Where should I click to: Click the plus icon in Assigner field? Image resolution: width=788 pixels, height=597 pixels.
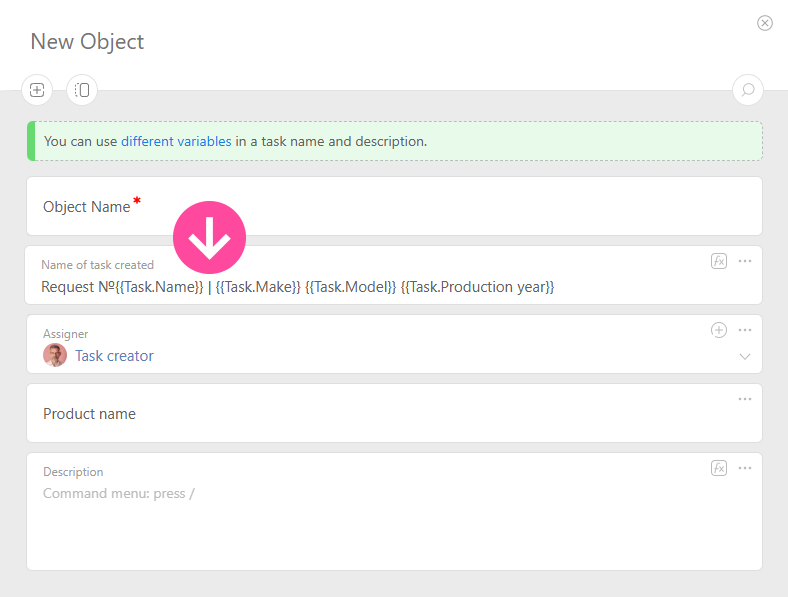click(x=719, y=330)
